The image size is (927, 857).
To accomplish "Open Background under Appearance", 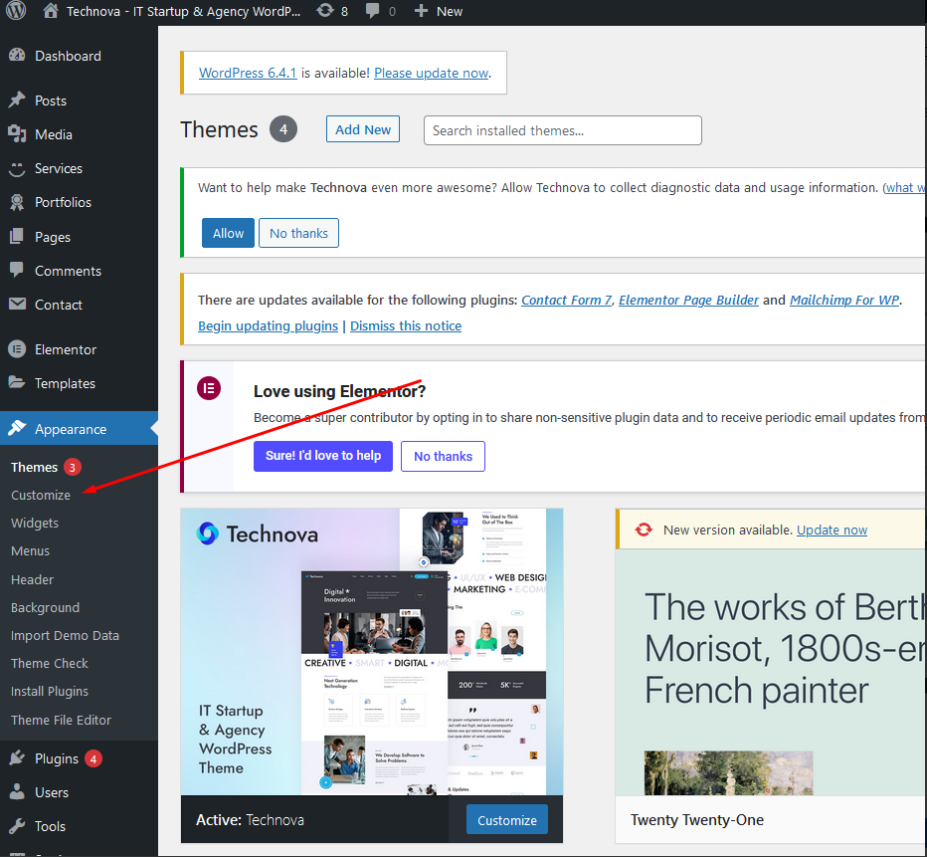I will 45,607.
